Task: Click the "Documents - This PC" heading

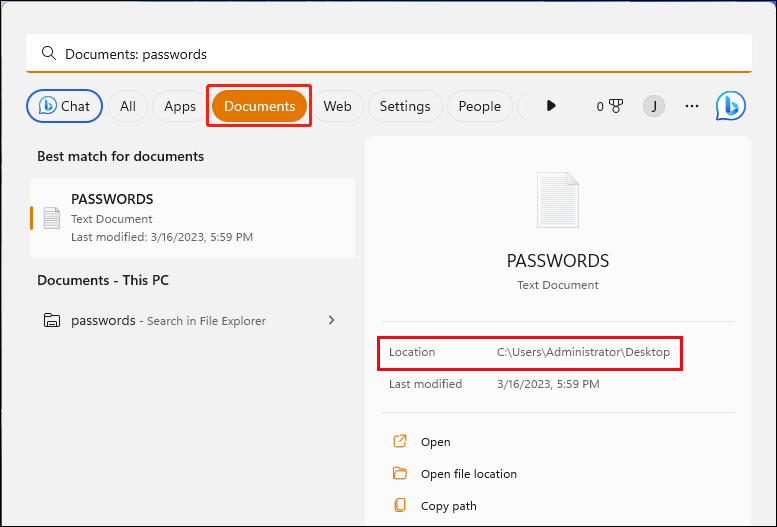Action: 103,280
